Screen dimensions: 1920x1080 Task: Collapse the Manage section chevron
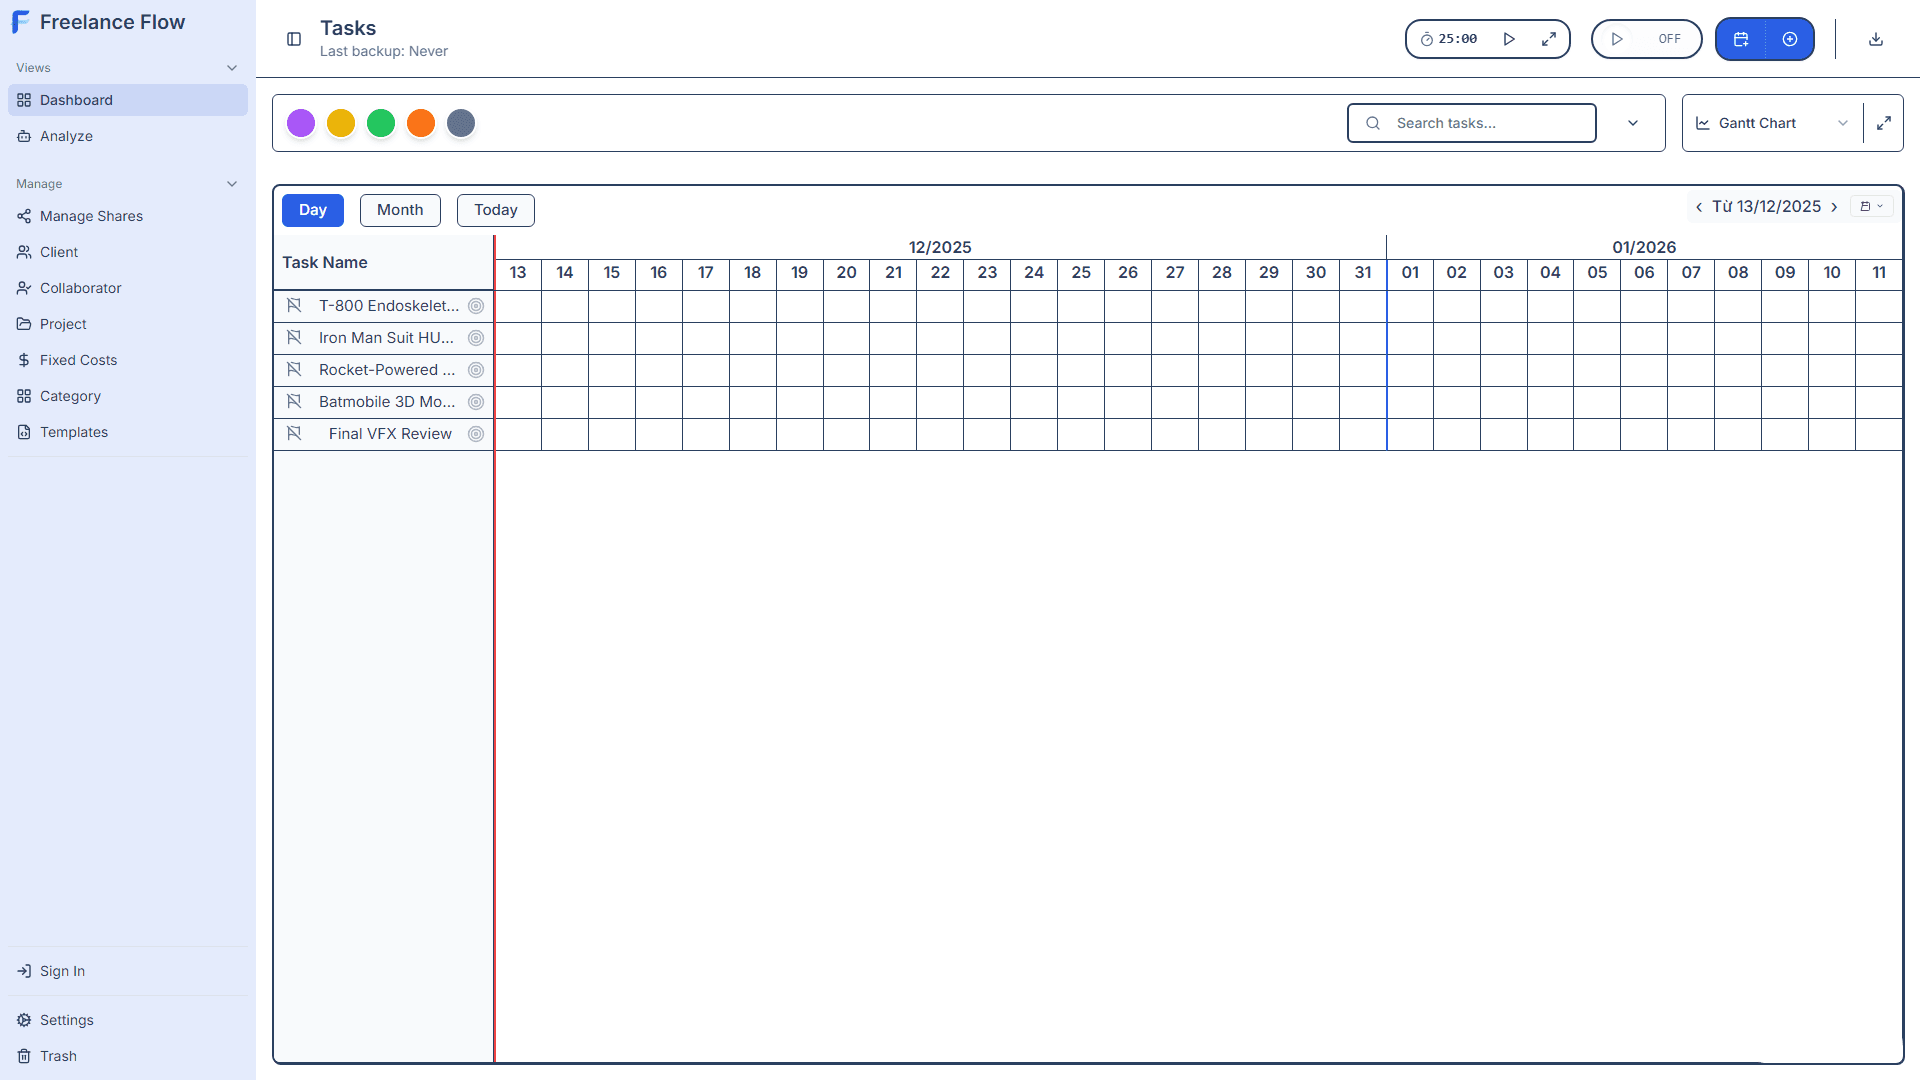coord(232,184)
